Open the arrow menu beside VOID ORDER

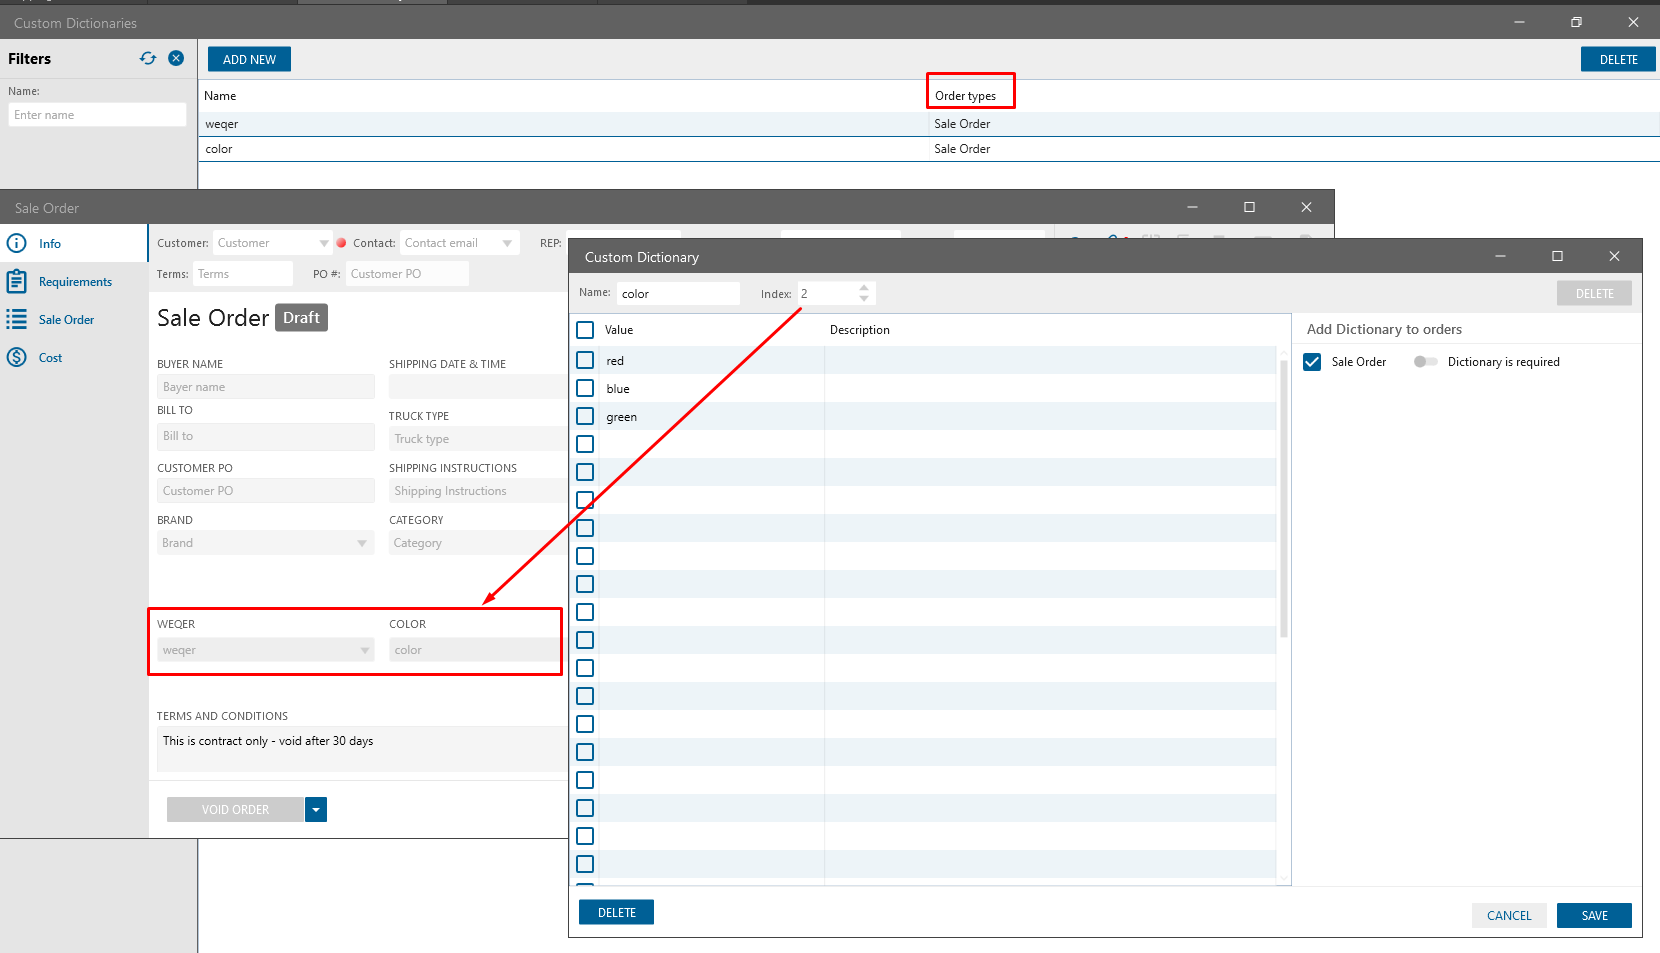click(316, 809)
